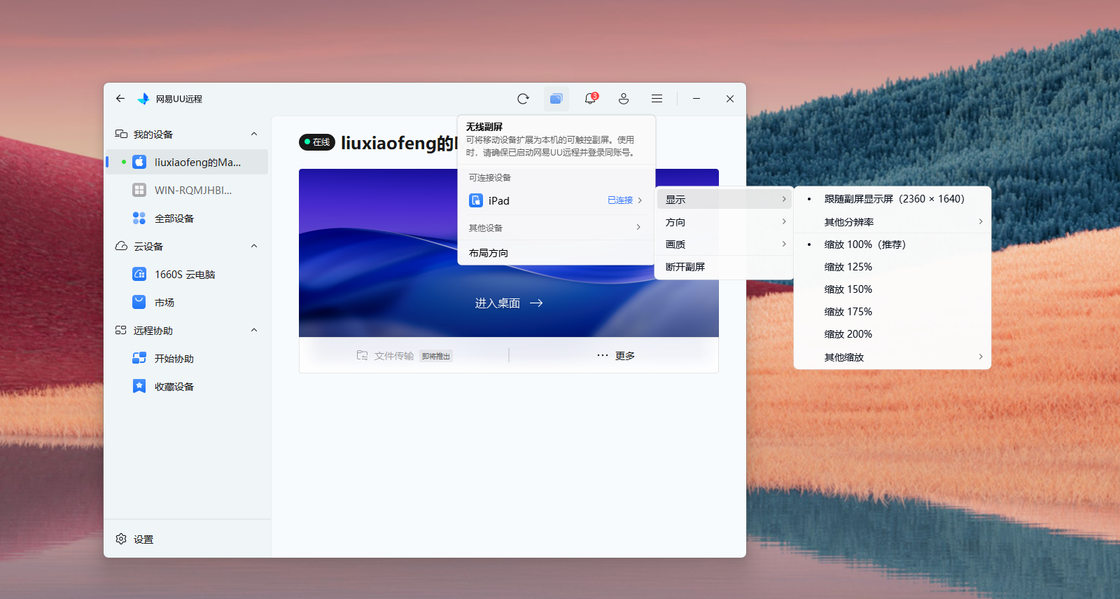The width and height of the screenshot is (1120, 599).
Task: Click the 文件传输 folder icon
Action: [362, 356]
